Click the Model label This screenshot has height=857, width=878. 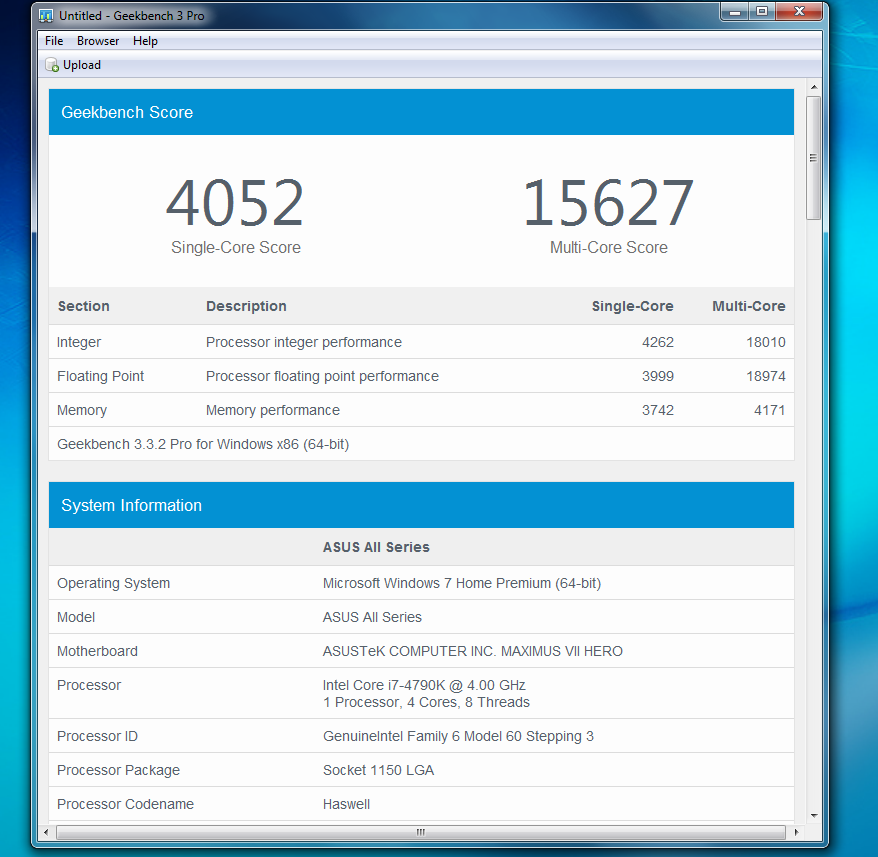point(76,617)
